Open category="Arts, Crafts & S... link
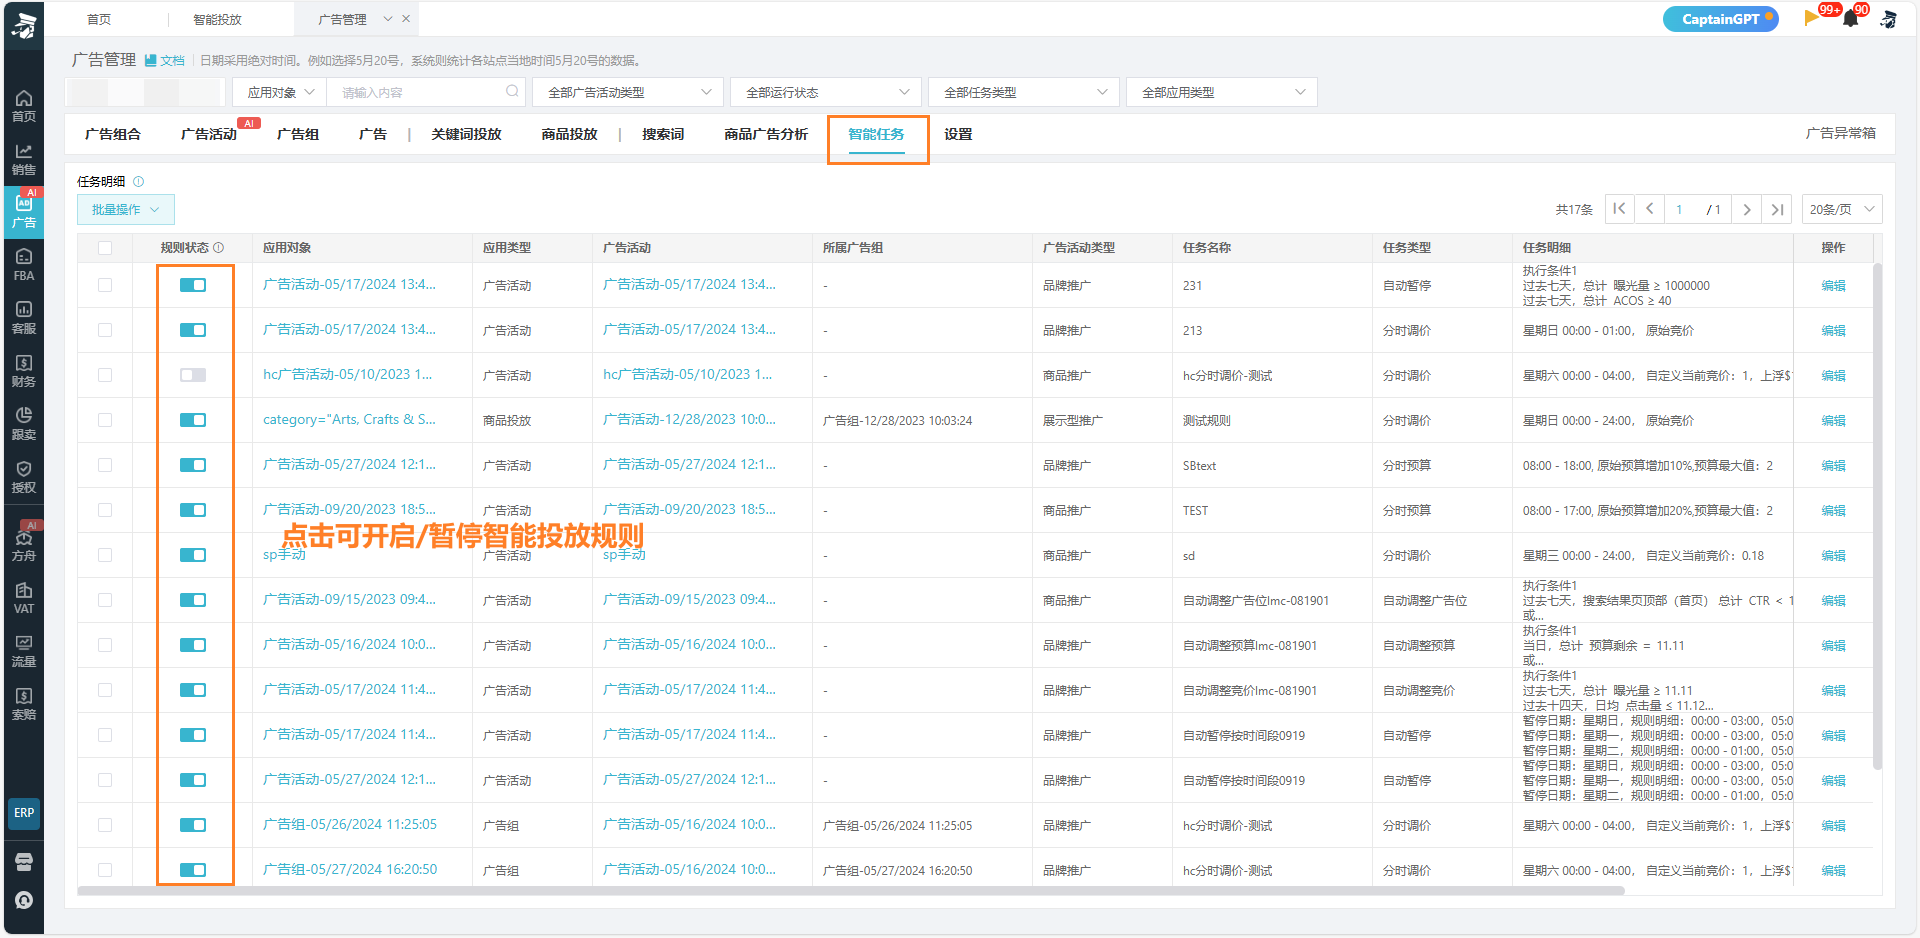The width and height of the screenshot is (1920, 938). tap(349, 420)
